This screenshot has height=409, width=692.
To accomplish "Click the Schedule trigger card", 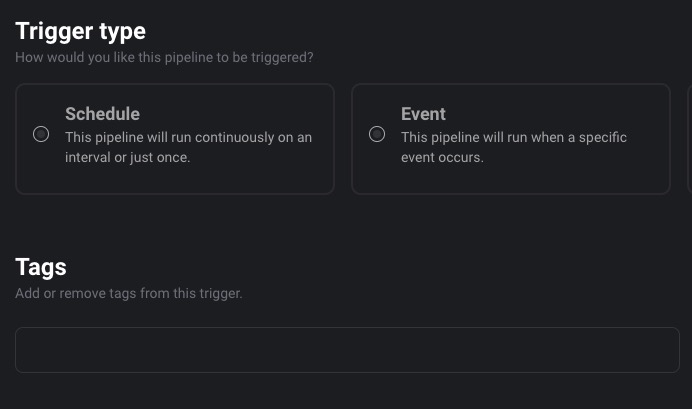I will click(x=175, y=139).
